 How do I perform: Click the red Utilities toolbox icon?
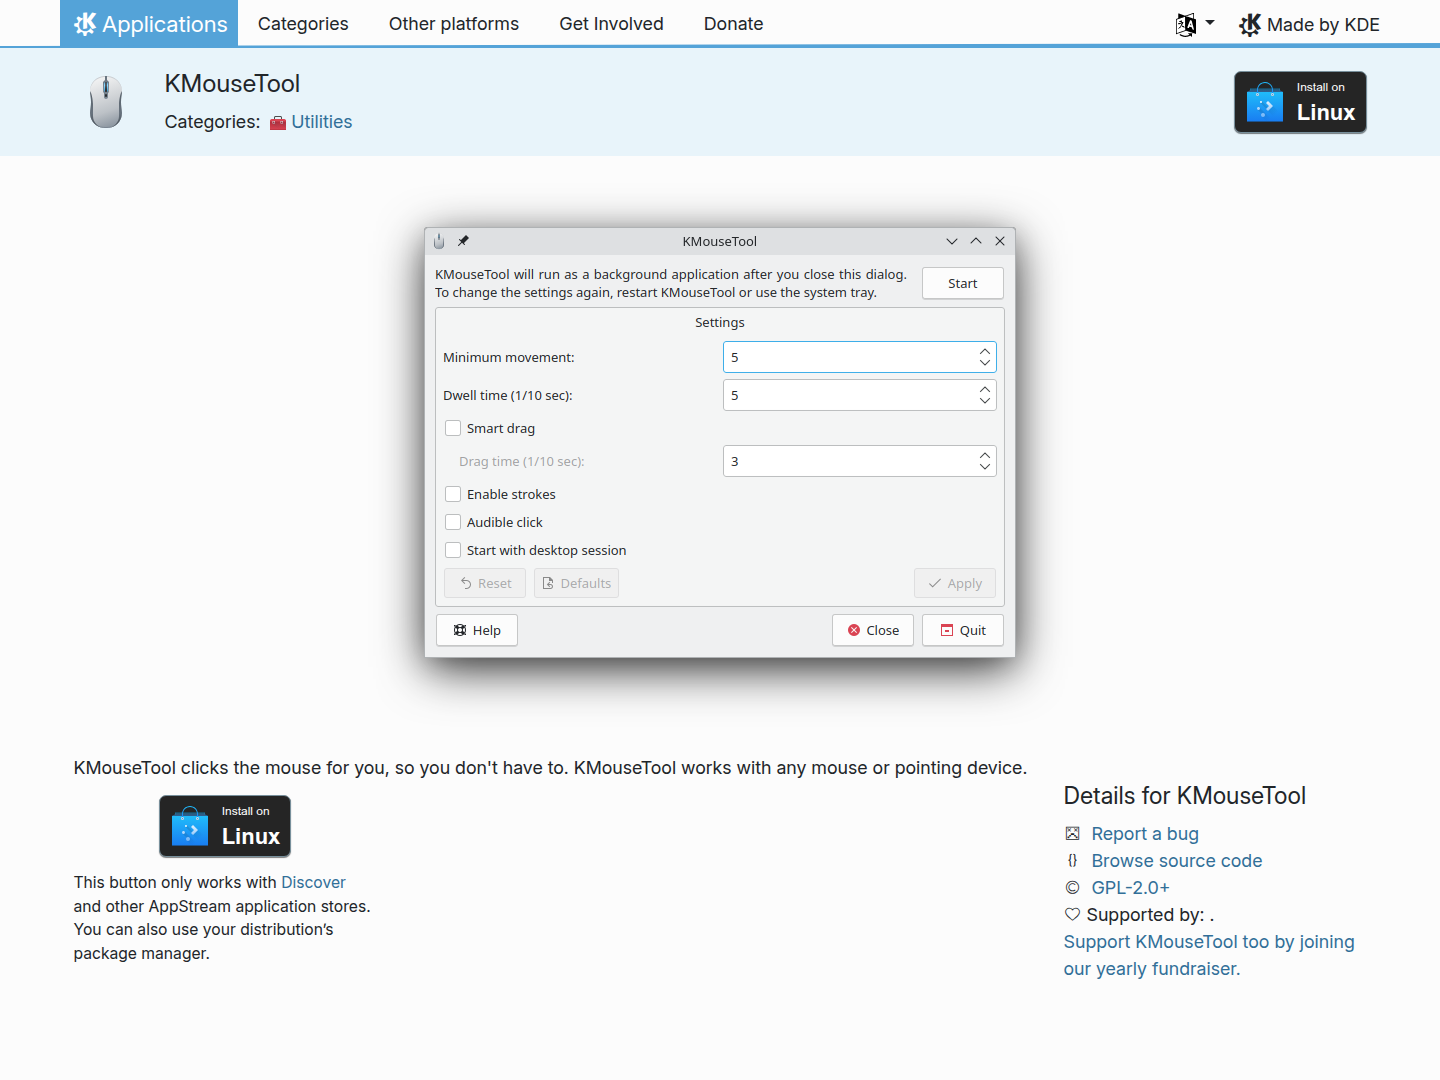tap(278, 123)
